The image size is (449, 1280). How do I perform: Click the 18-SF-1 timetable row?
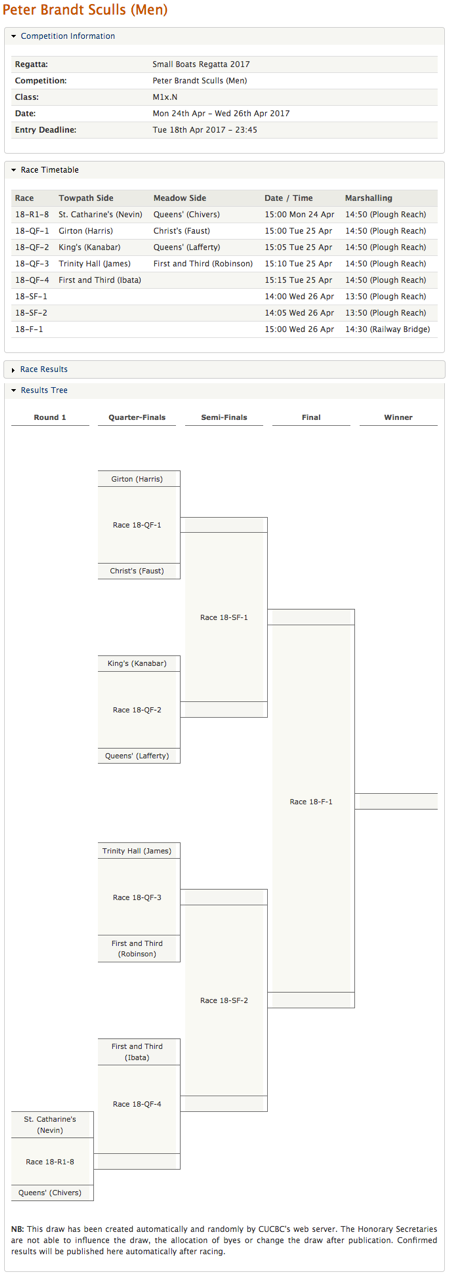click(x=224, y=296)
